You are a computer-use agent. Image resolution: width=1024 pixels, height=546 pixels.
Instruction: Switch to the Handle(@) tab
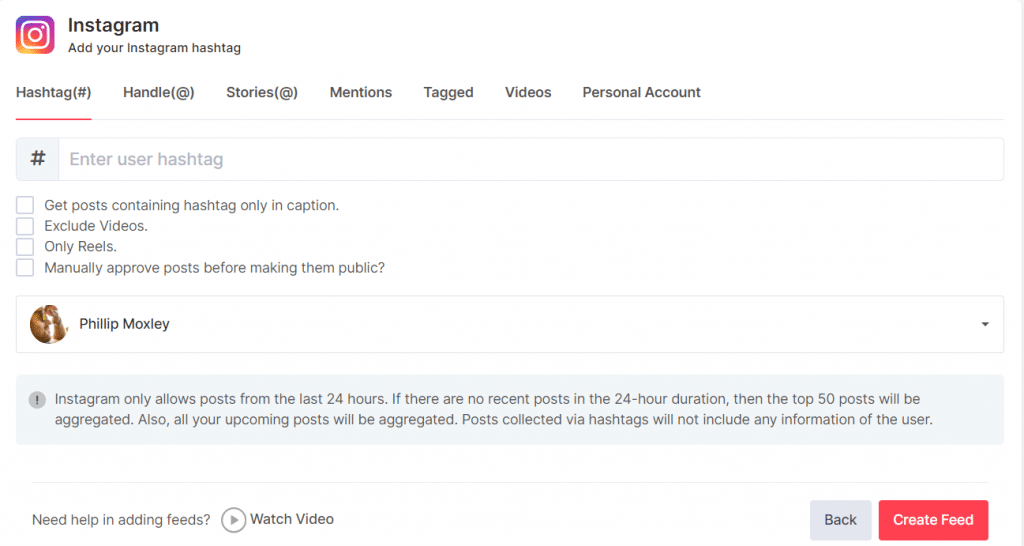pos(158,92)
